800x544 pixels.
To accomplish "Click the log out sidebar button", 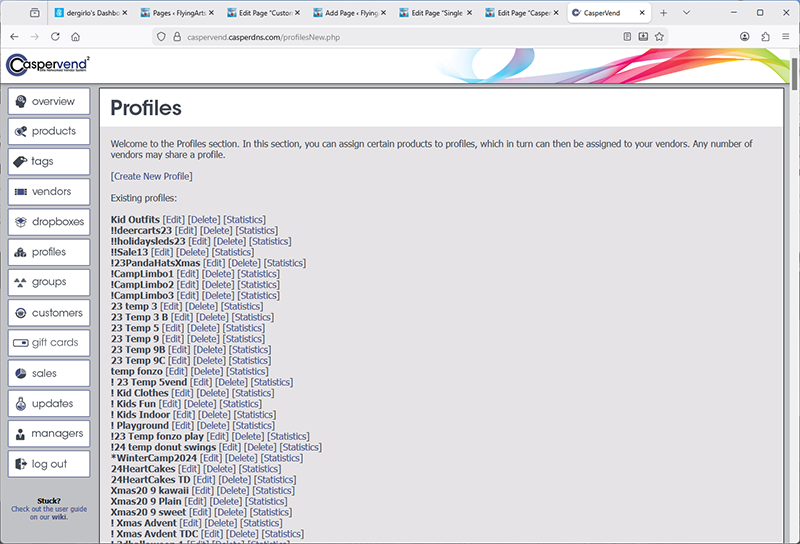I will coord(48,464).
